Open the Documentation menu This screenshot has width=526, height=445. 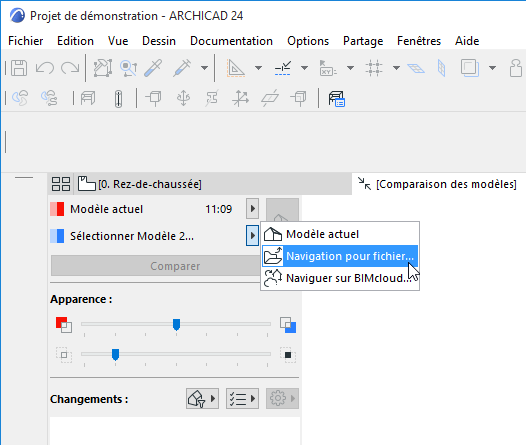231,41
